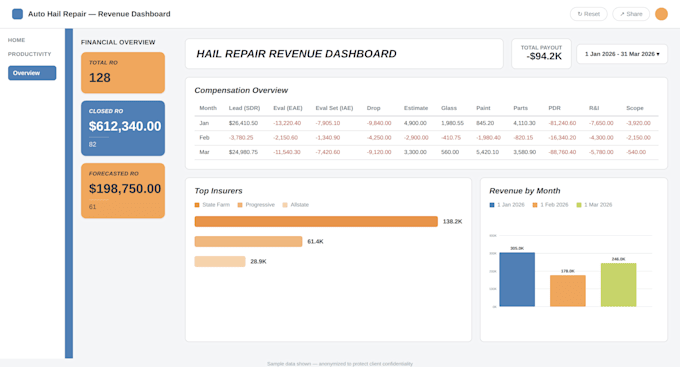Sort by Eval (EAE) column header
The height and width of the screenshot is (367, 680).
pyautogui.click(x=288, y=108)
